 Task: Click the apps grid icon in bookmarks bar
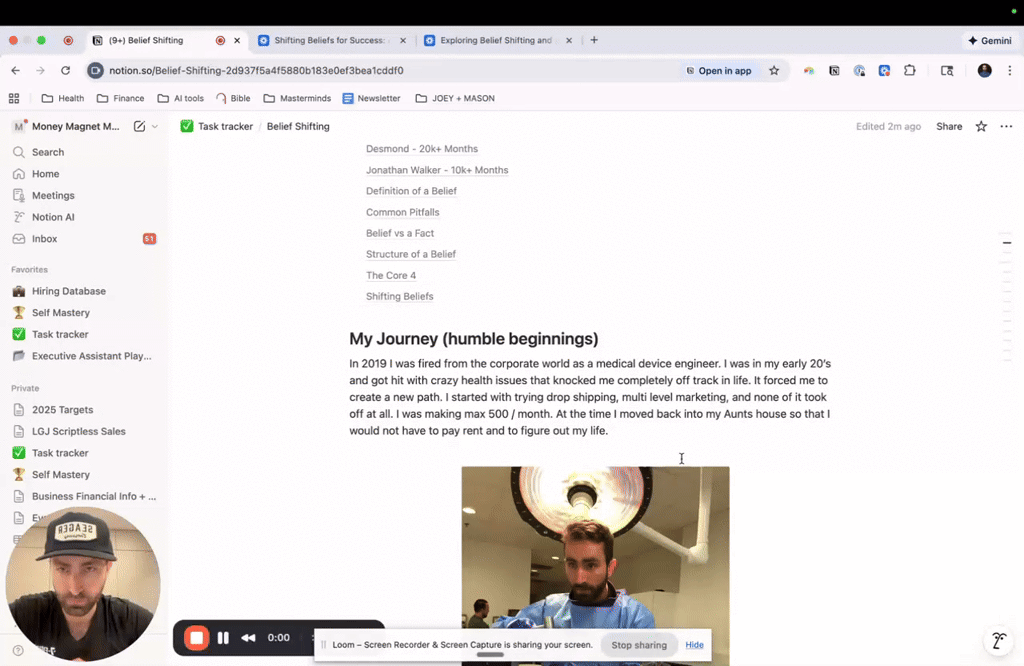tap(14, 99)
